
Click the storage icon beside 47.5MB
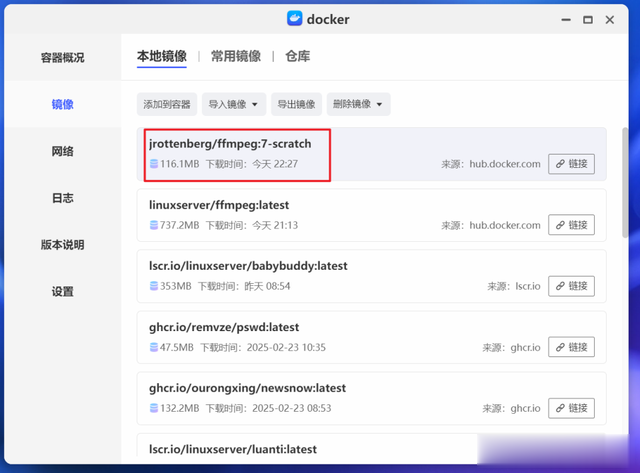(154, 347)
